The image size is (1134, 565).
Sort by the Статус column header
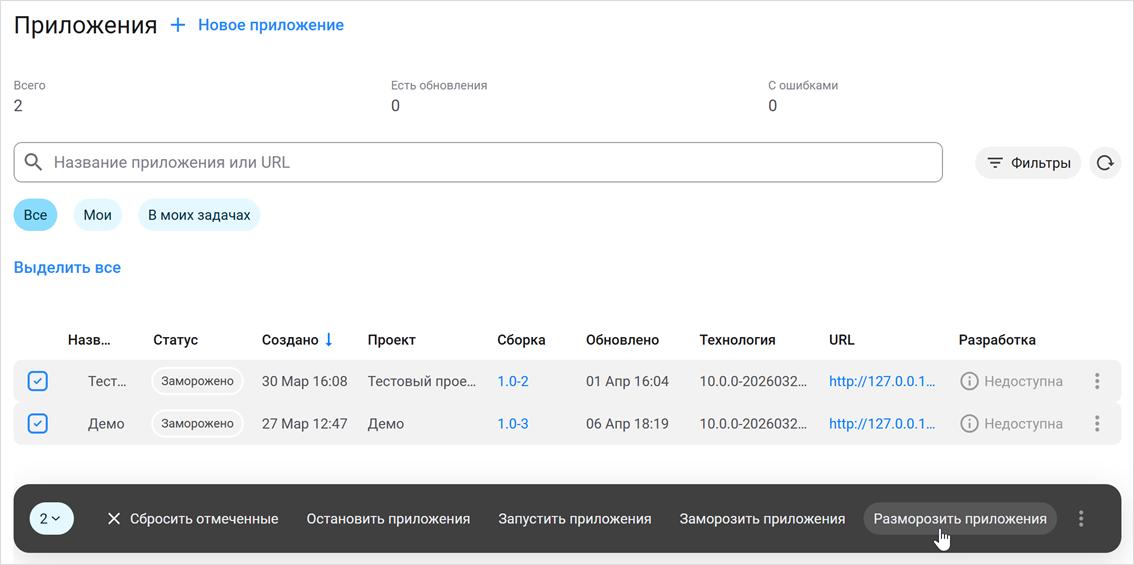tap(175, 340)
